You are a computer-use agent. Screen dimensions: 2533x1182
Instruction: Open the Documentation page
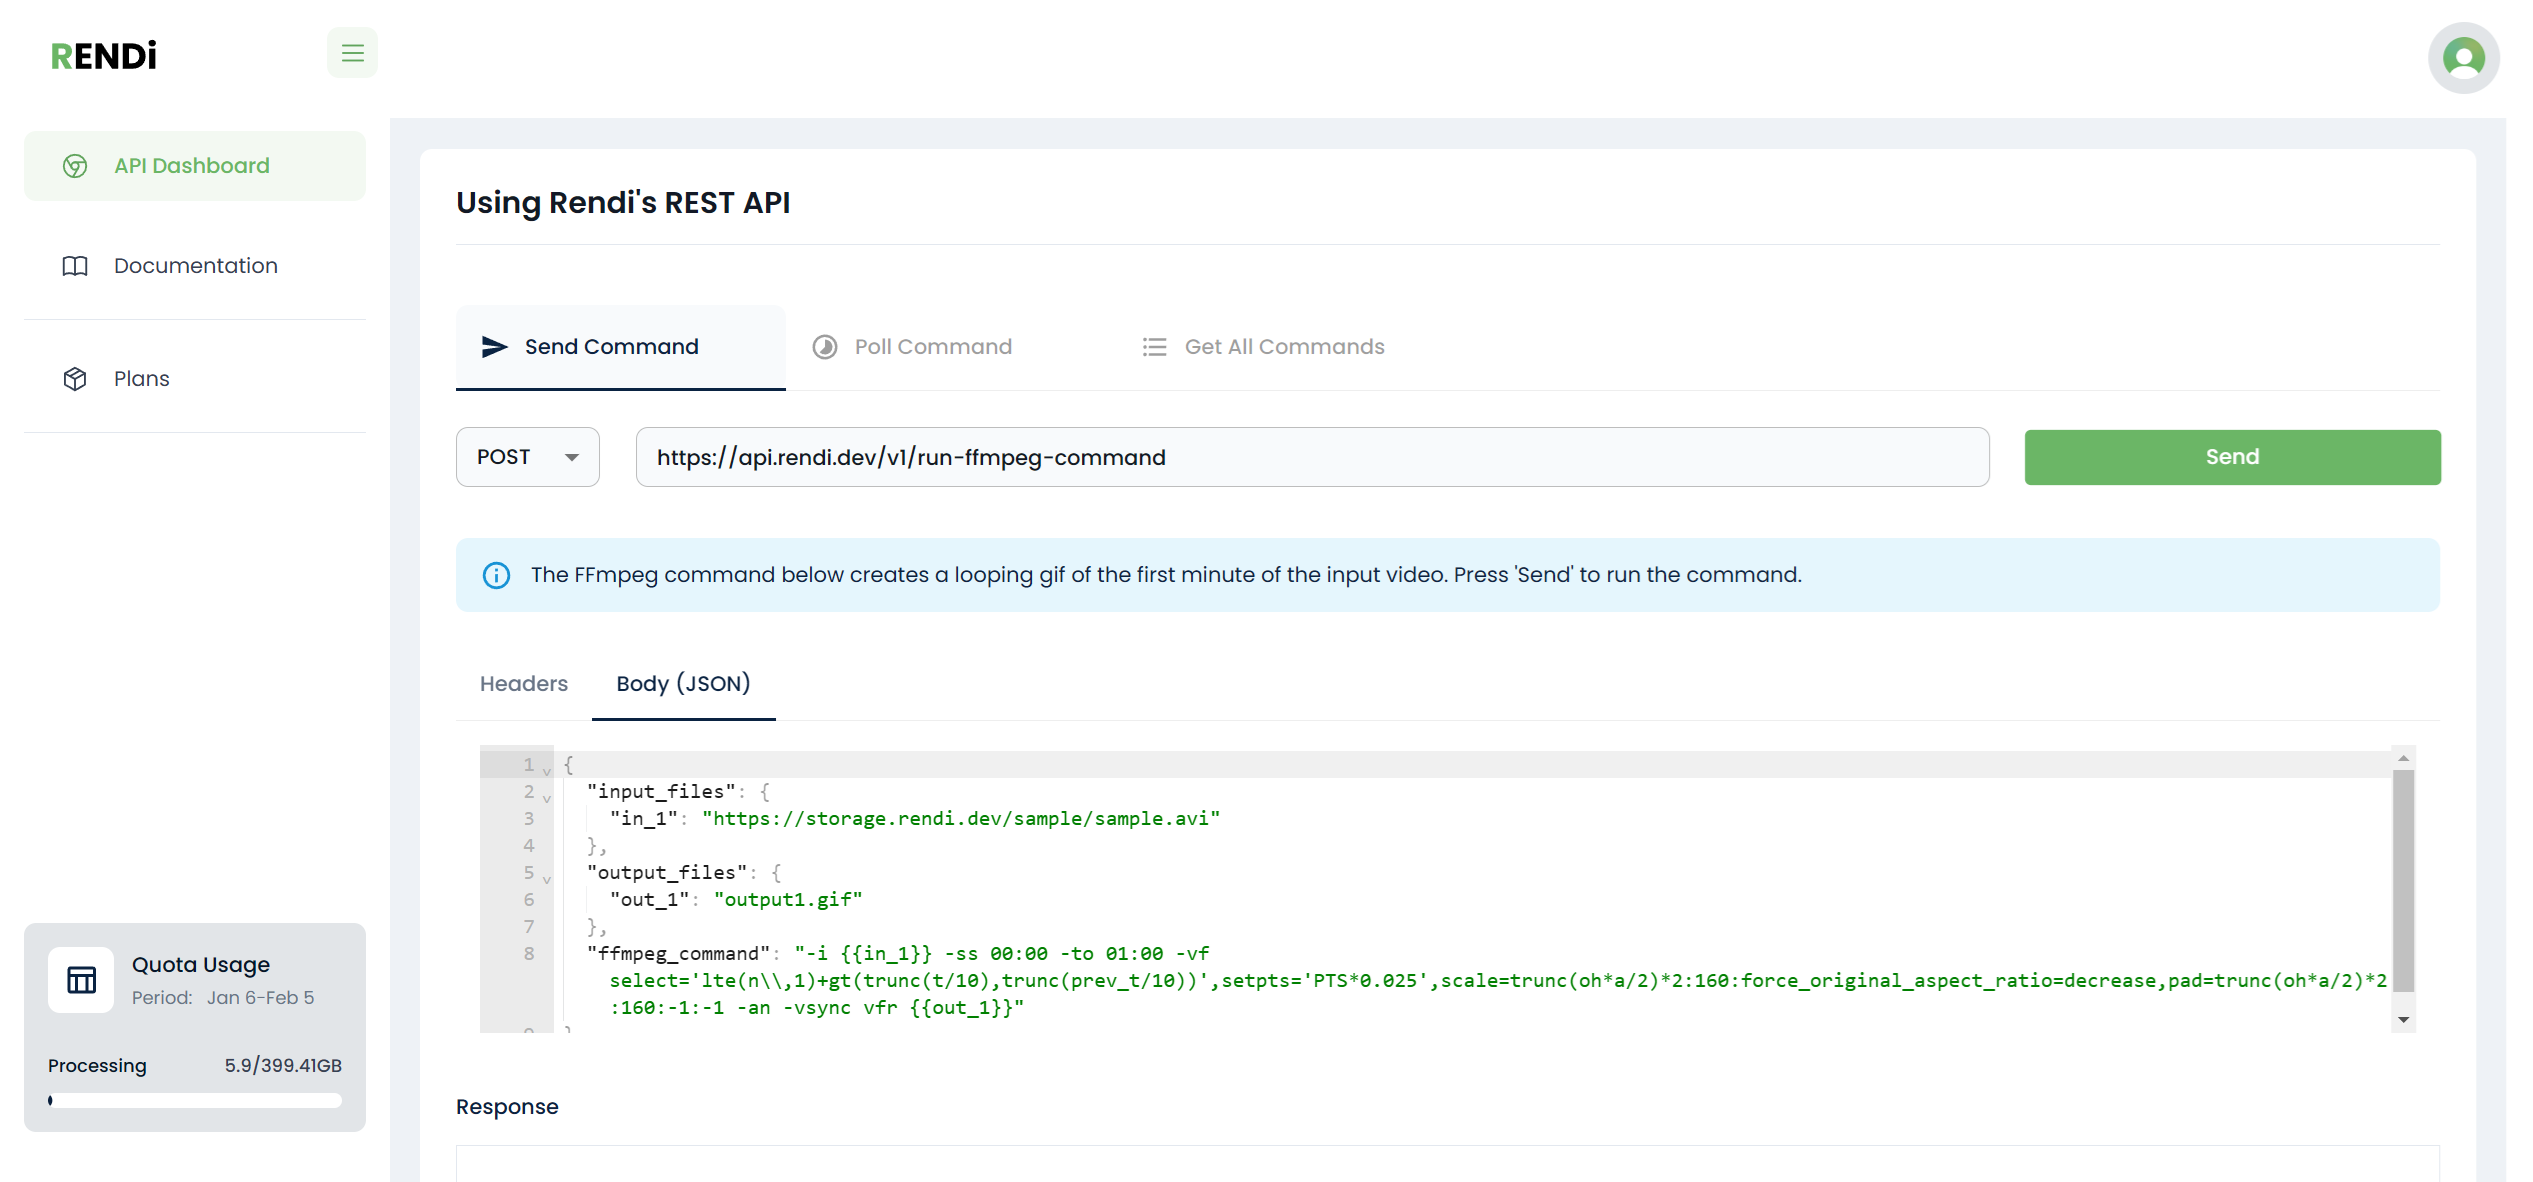195,266
